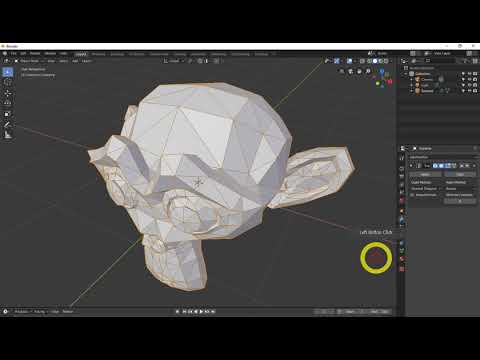Open the Edit menu
Image resolution: width=480 pixels, height=360 pixels.
click(x=23, y=53)
